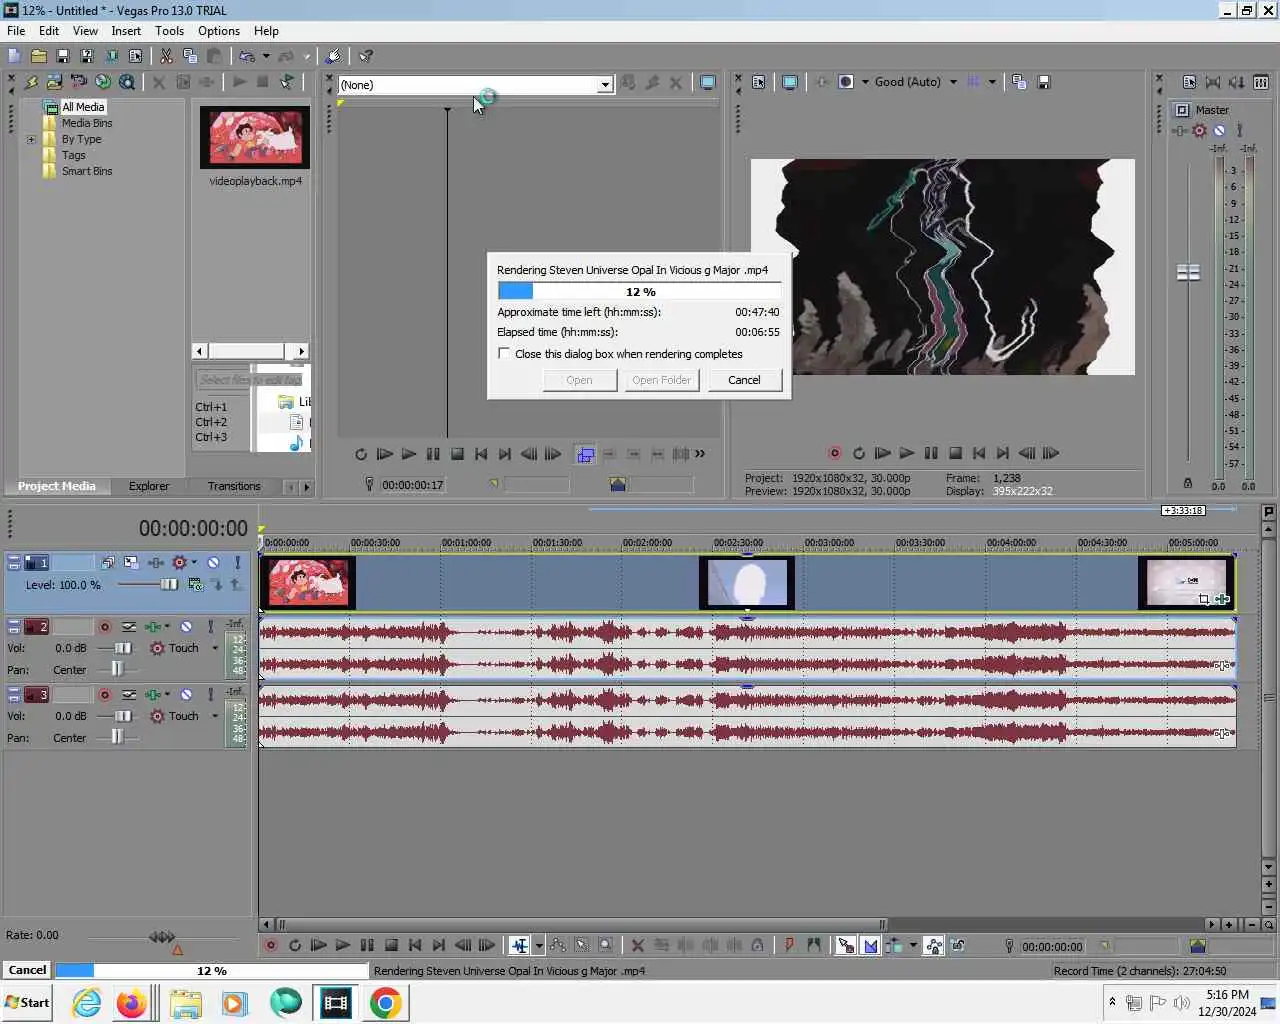Click the Open project folder icon
This screenshot has height=1024, width=1280.
(x=39, y=56)
